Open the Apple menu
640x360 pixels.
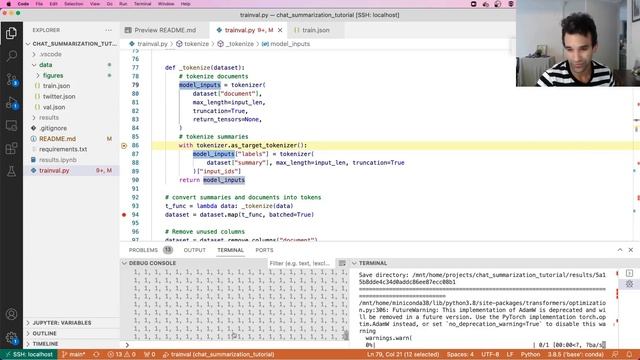tap(8, 4)
